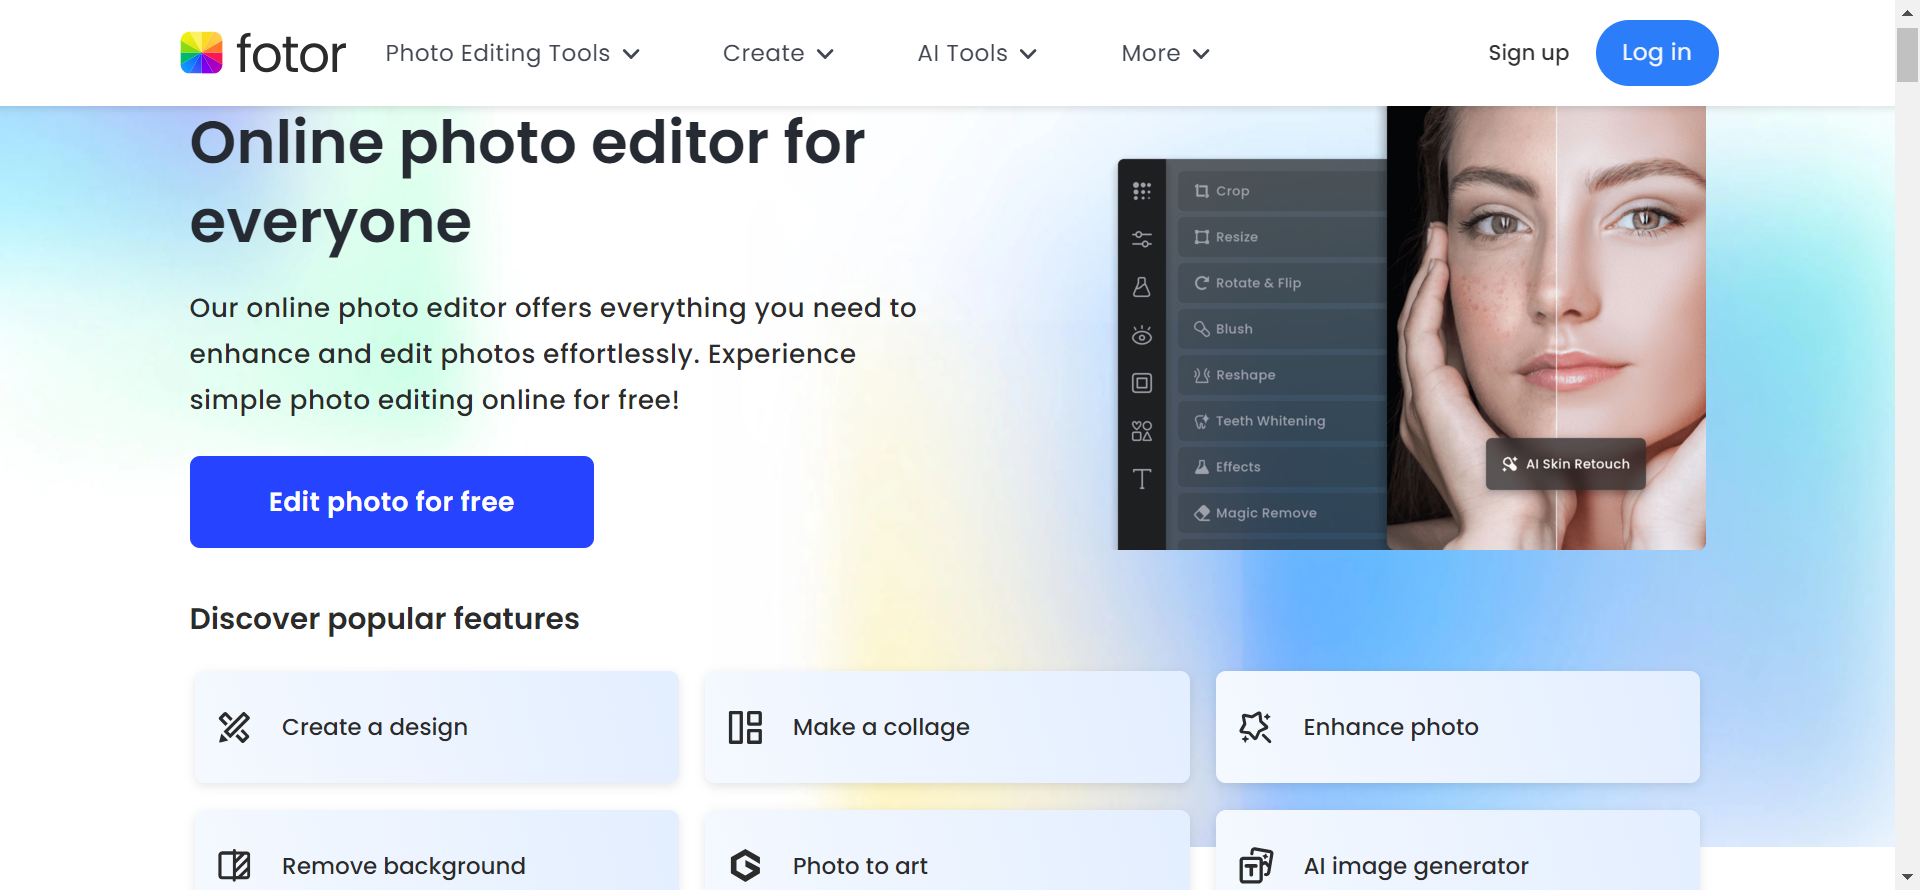Screen dimensions: 1920x890
Task: Click the AI Skin Retouch label
Action: (1566, 464)
